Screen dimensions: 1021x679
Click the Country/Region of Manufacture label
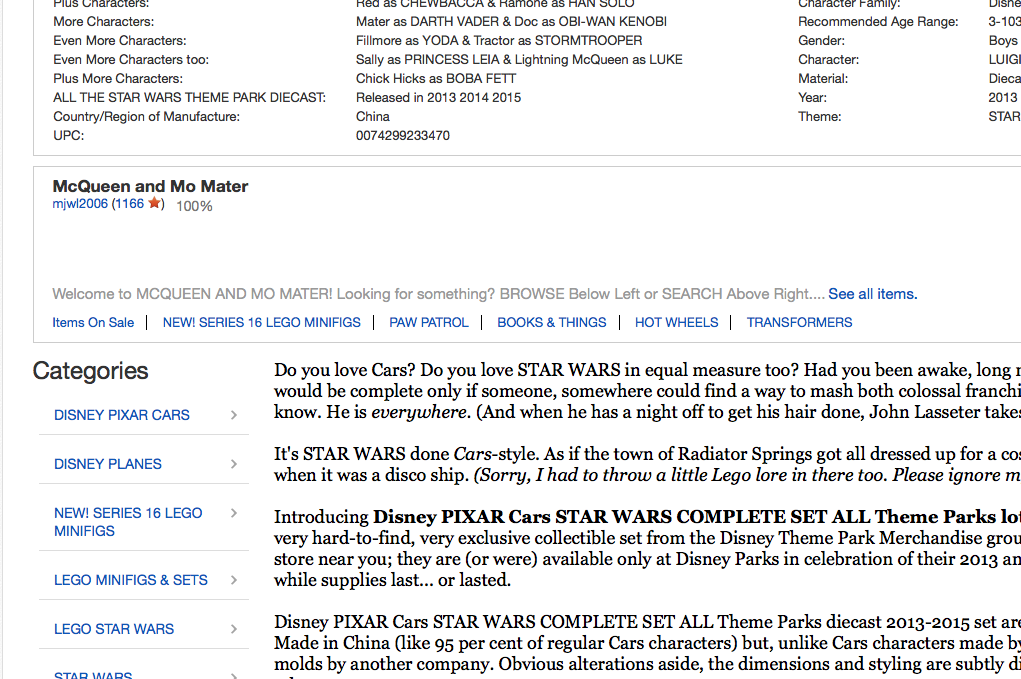coord(147,117)
